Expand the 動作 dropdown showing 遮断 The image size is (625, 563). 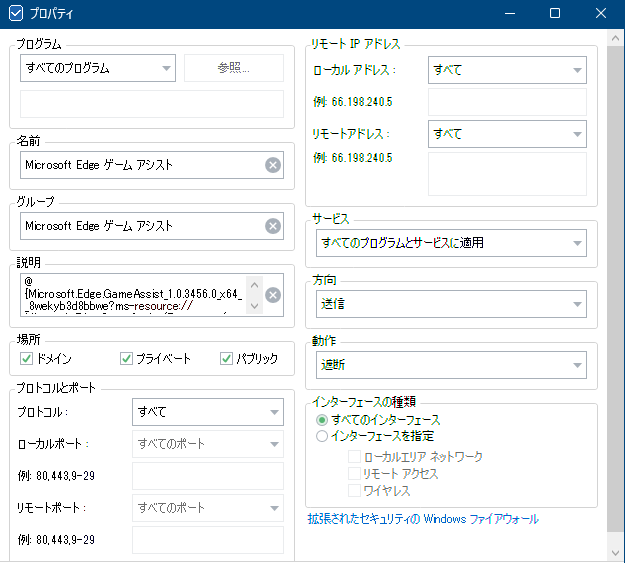pos(450,366)
